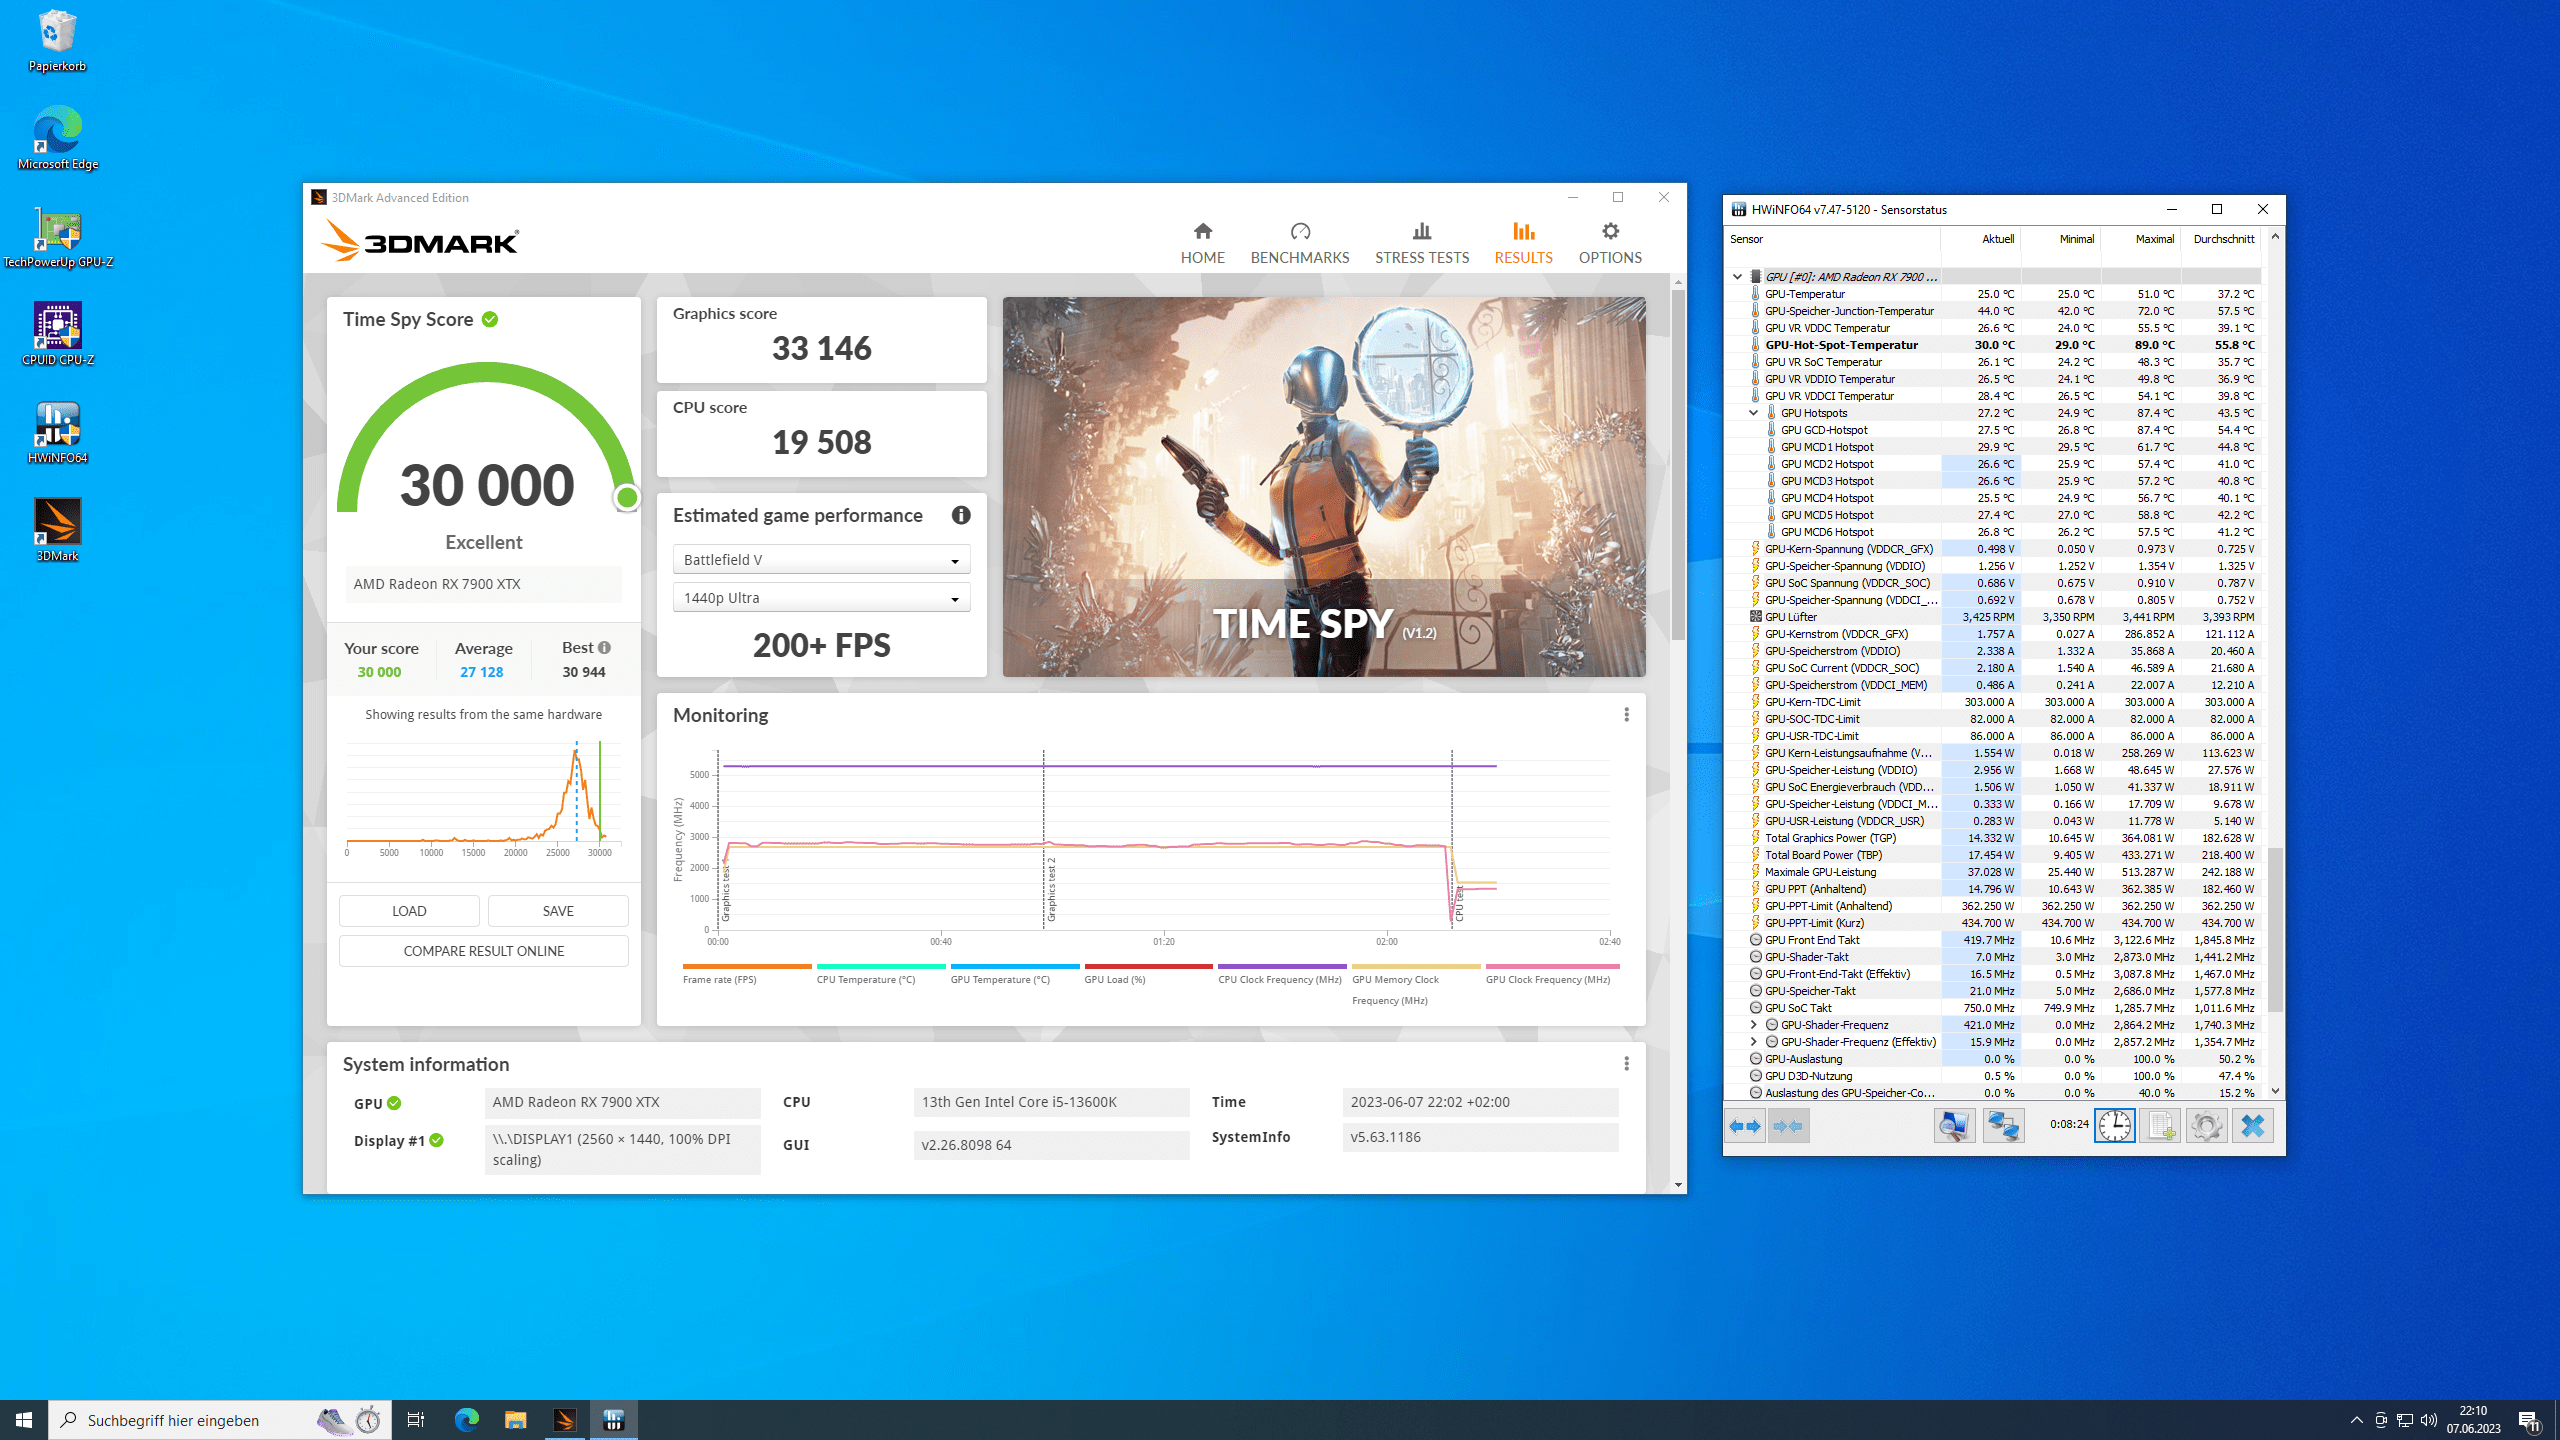Screen dimensions: 2560x1440
Task: Open HWiNFO sensor settings gear icon
Action: [x=2206, y=1126]
